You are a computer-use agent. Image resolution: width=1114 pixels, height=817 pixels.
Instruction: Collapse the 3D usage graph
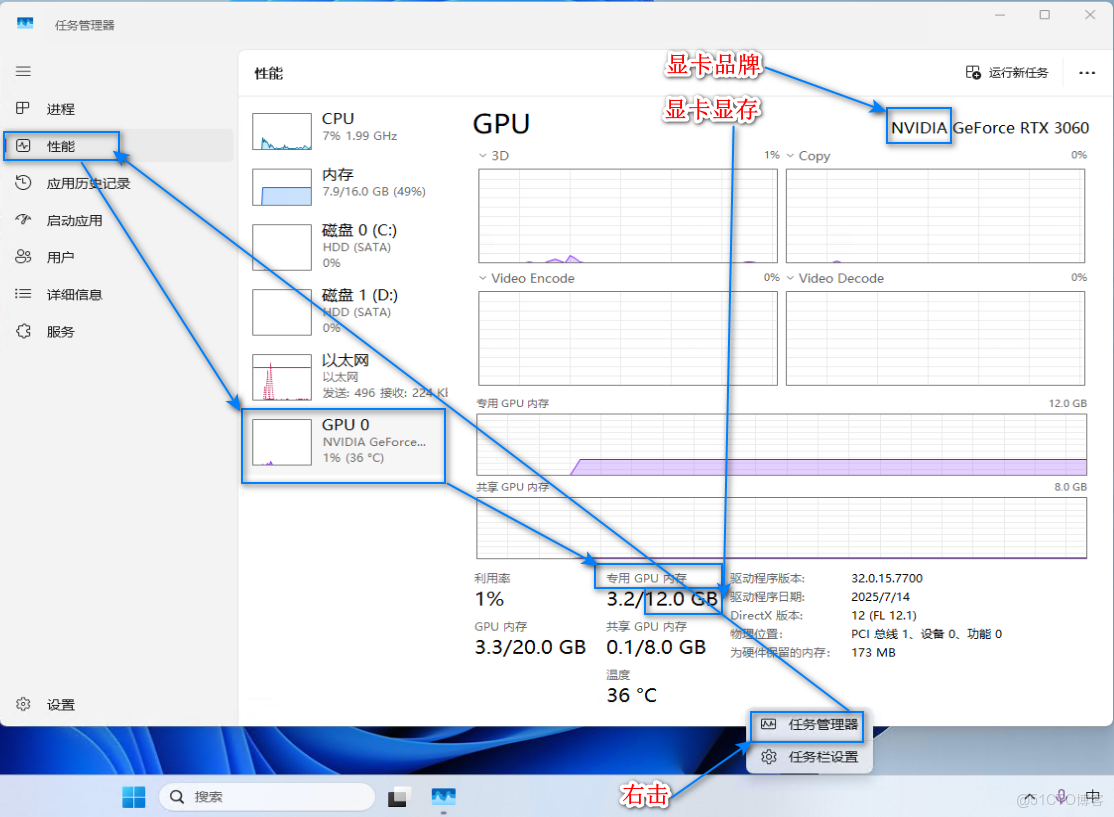click(483, 156)
